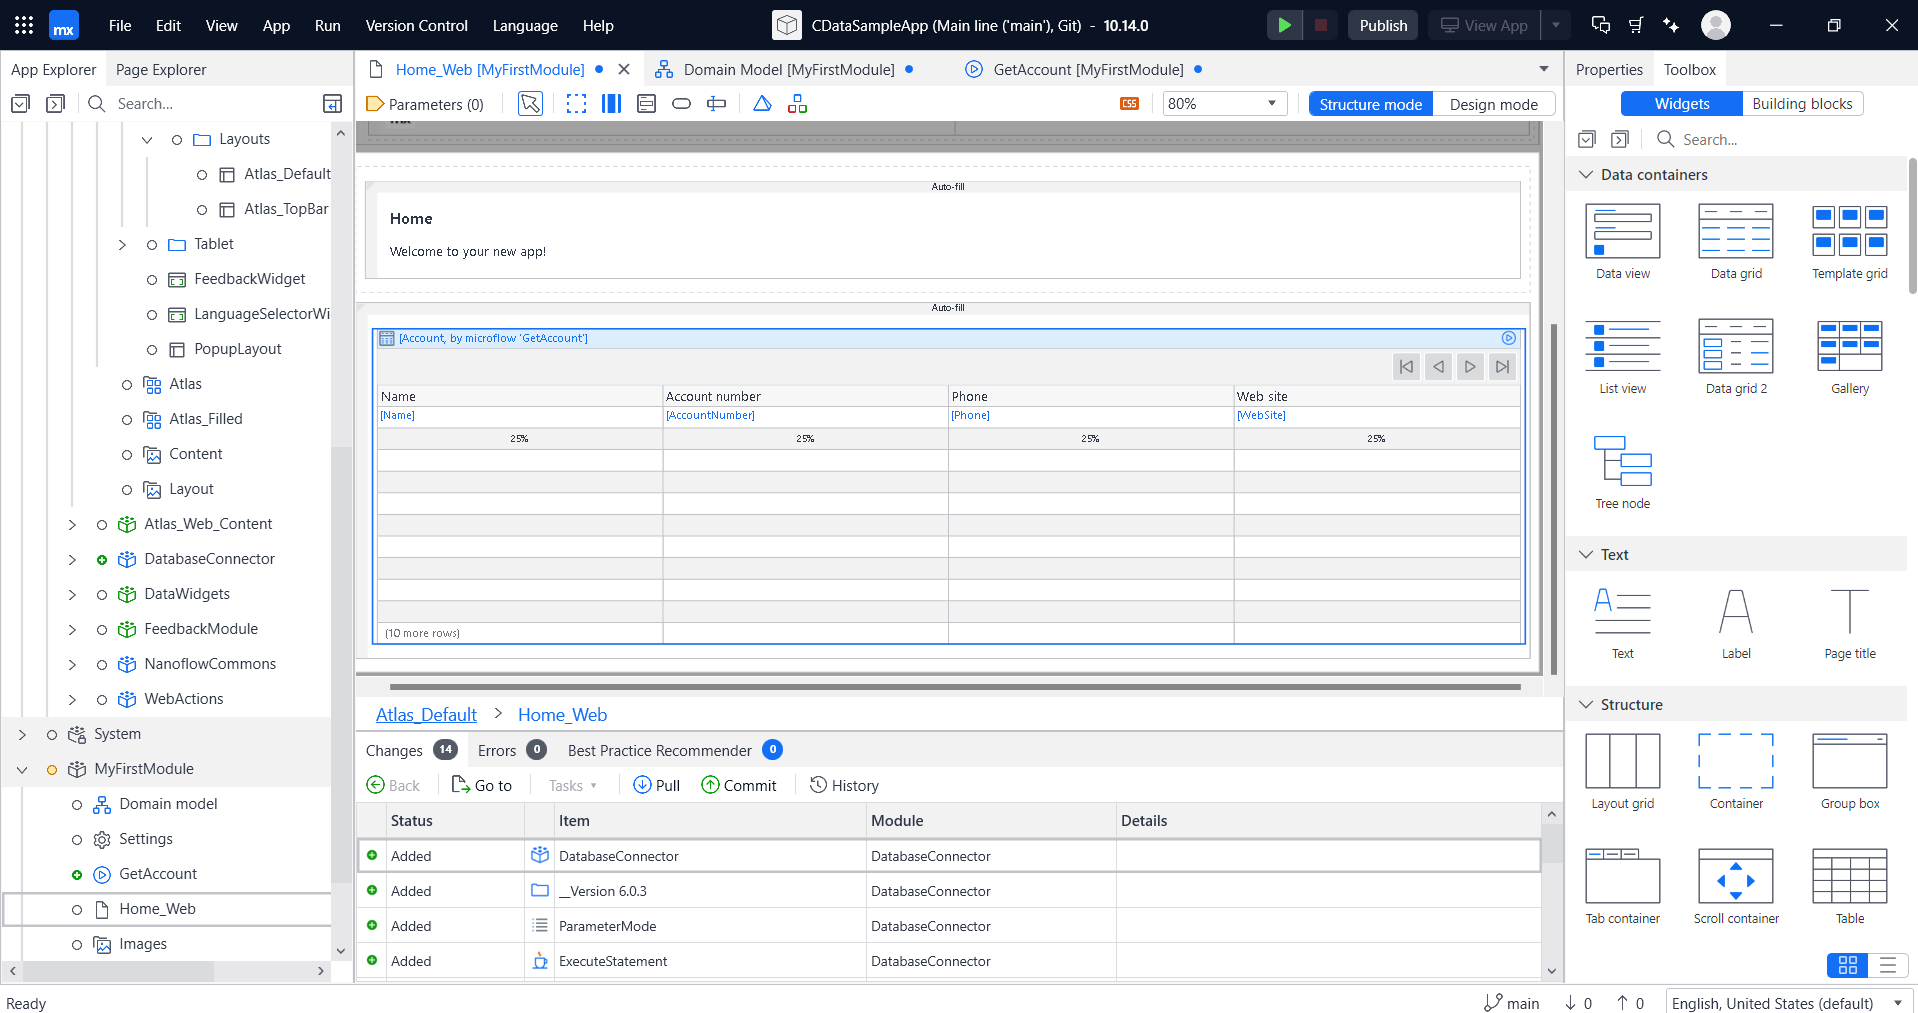
Task: Go to the data grid's last page
Action: pos(1502,367)
